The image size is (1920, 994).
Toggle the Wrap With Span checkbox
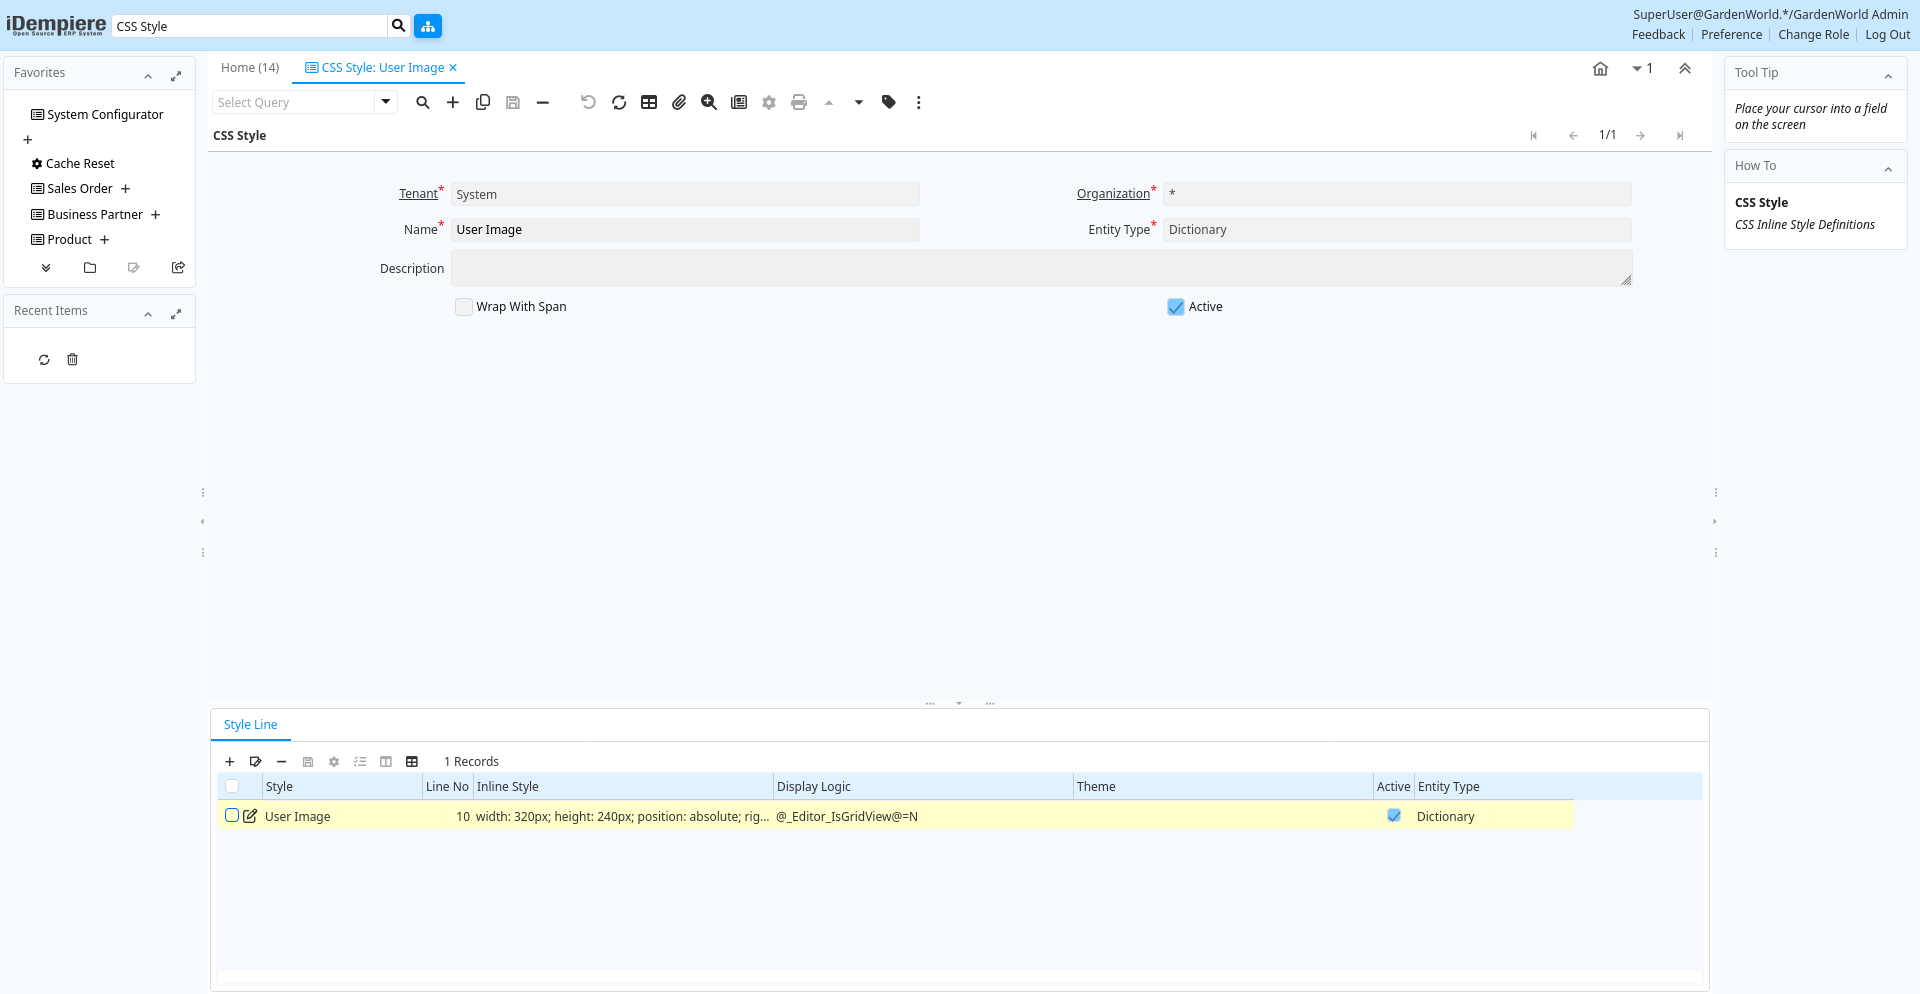tap(464, 307)
